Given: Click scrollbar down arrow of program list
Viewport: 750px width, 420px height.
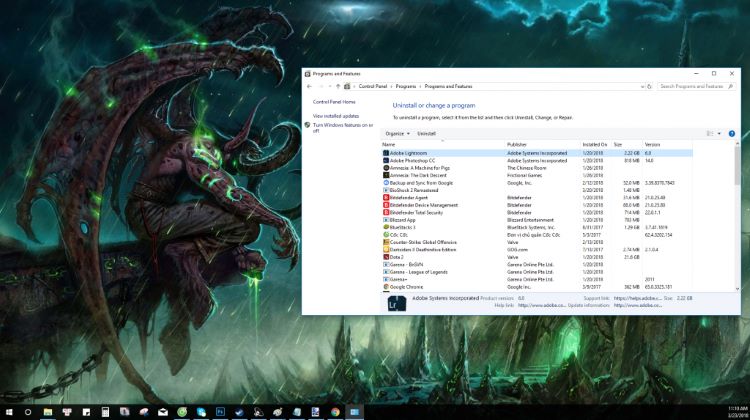Looking at the screenshot, I should [737, 289].
